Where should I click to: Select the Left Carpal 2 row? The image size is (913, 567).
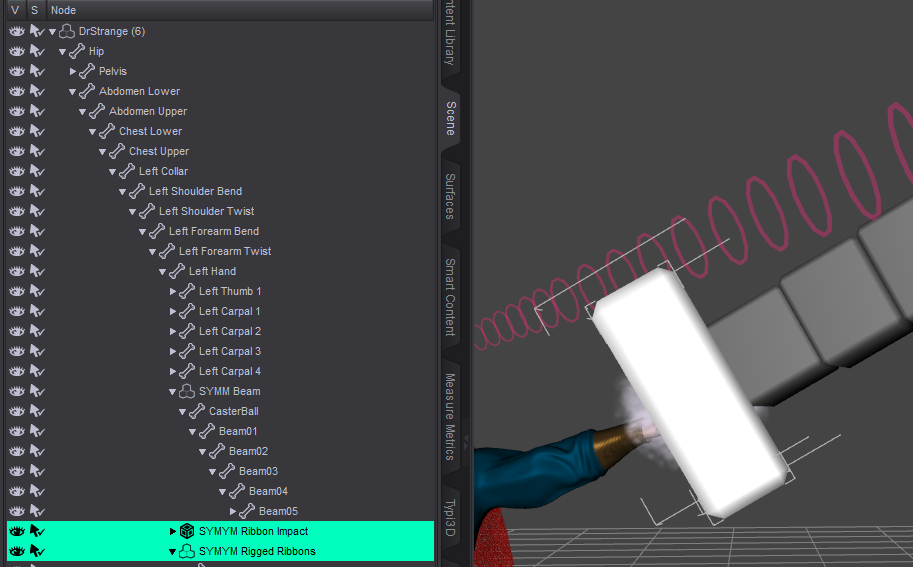coord(220,331)
